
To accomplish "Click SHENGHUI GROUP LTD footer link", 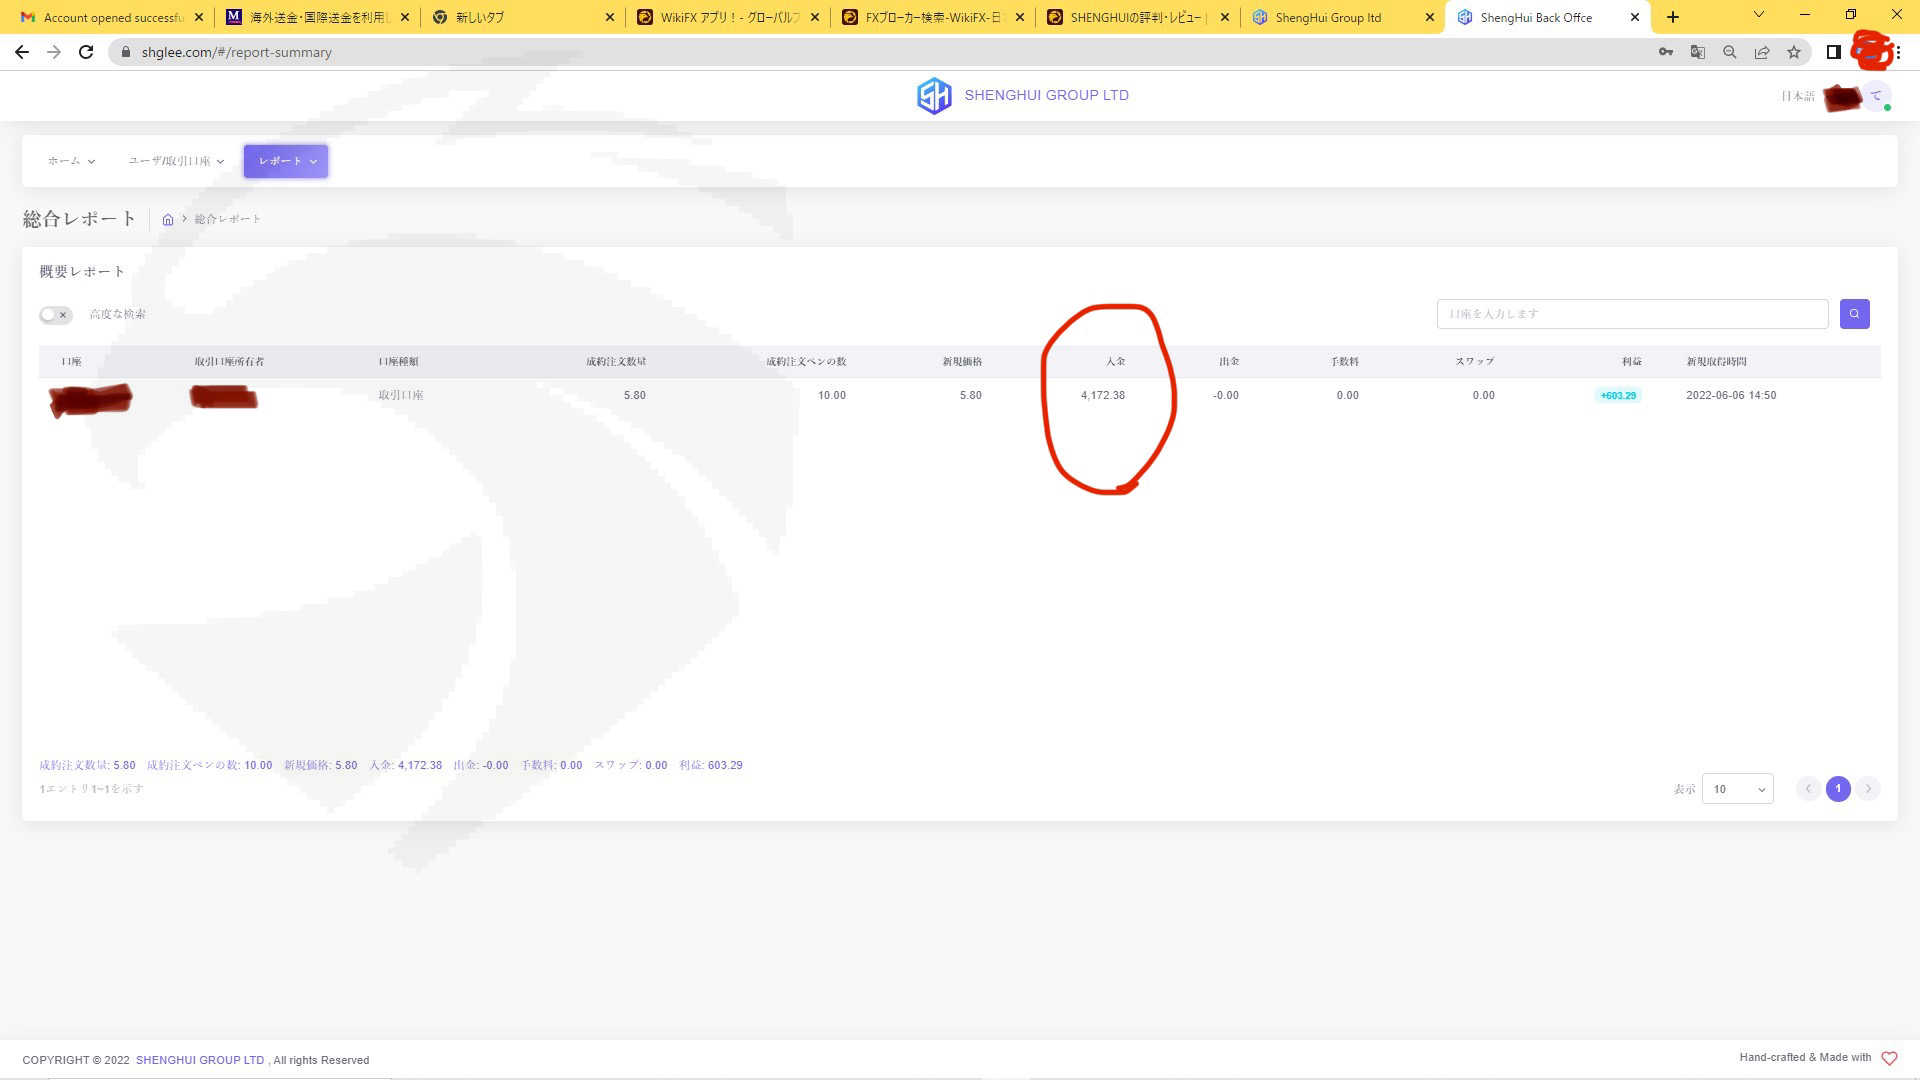I will click(x=200, y=1060).
